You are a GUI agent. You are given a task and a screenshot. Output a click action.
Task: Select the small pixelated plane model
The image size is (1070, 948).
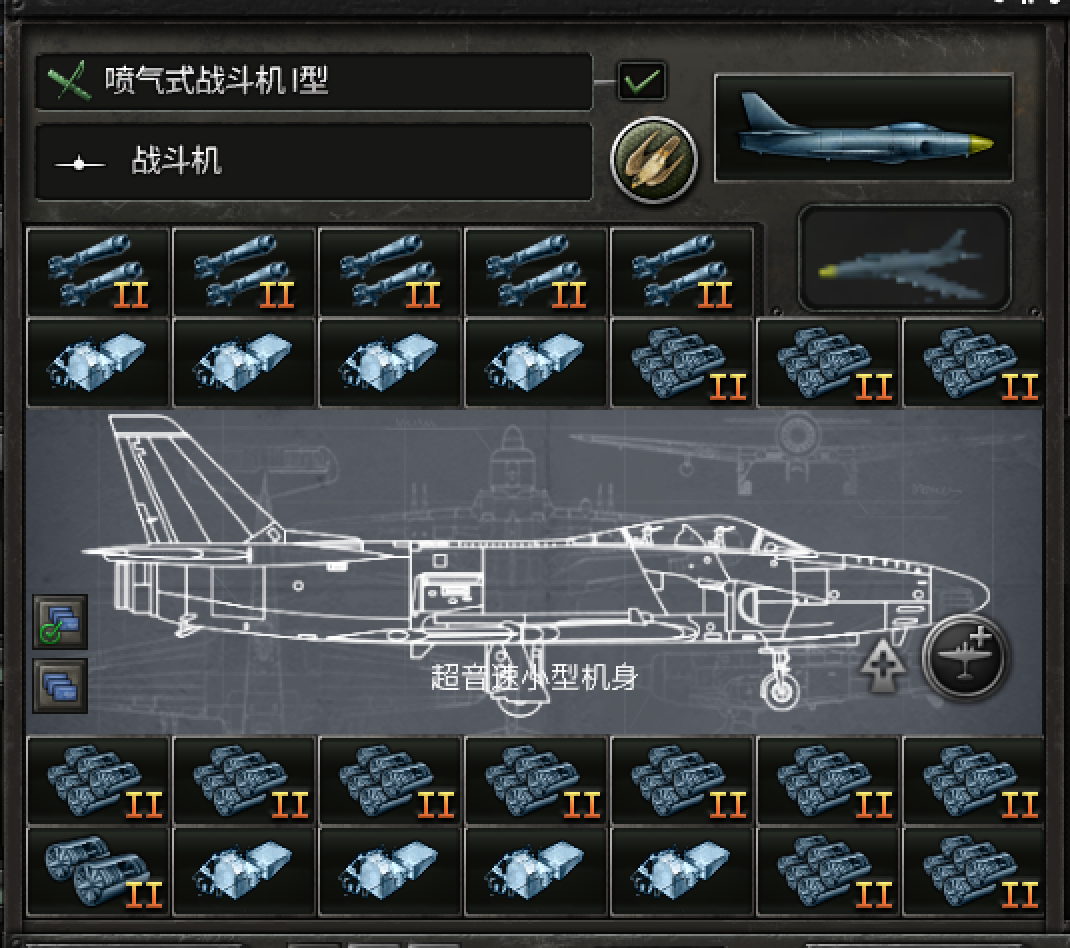point(904,259)
